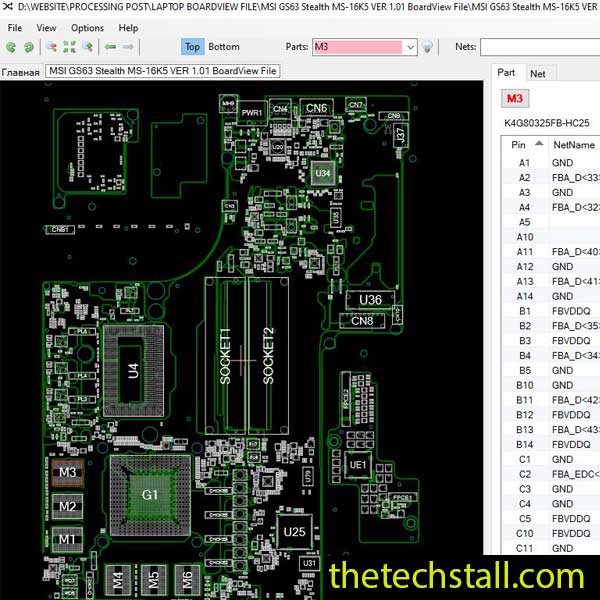The width and height of the screenshot is (600, 600).
Task: Toggle the Top board side view
Action: click(x=192, y=47)
